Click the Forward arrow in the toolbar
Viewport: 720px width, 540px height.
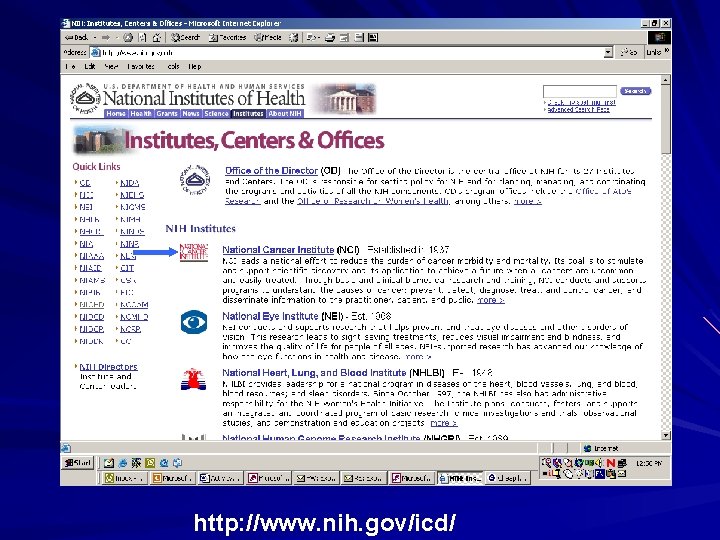tap(106, 38)
